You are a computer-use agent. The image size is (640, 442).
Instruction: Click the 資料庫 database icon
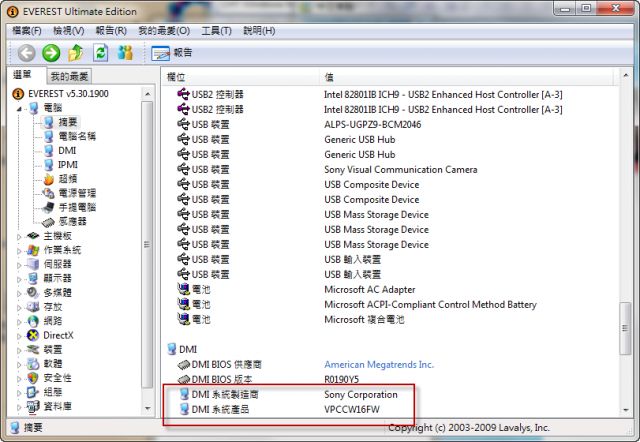coord(33,406)
